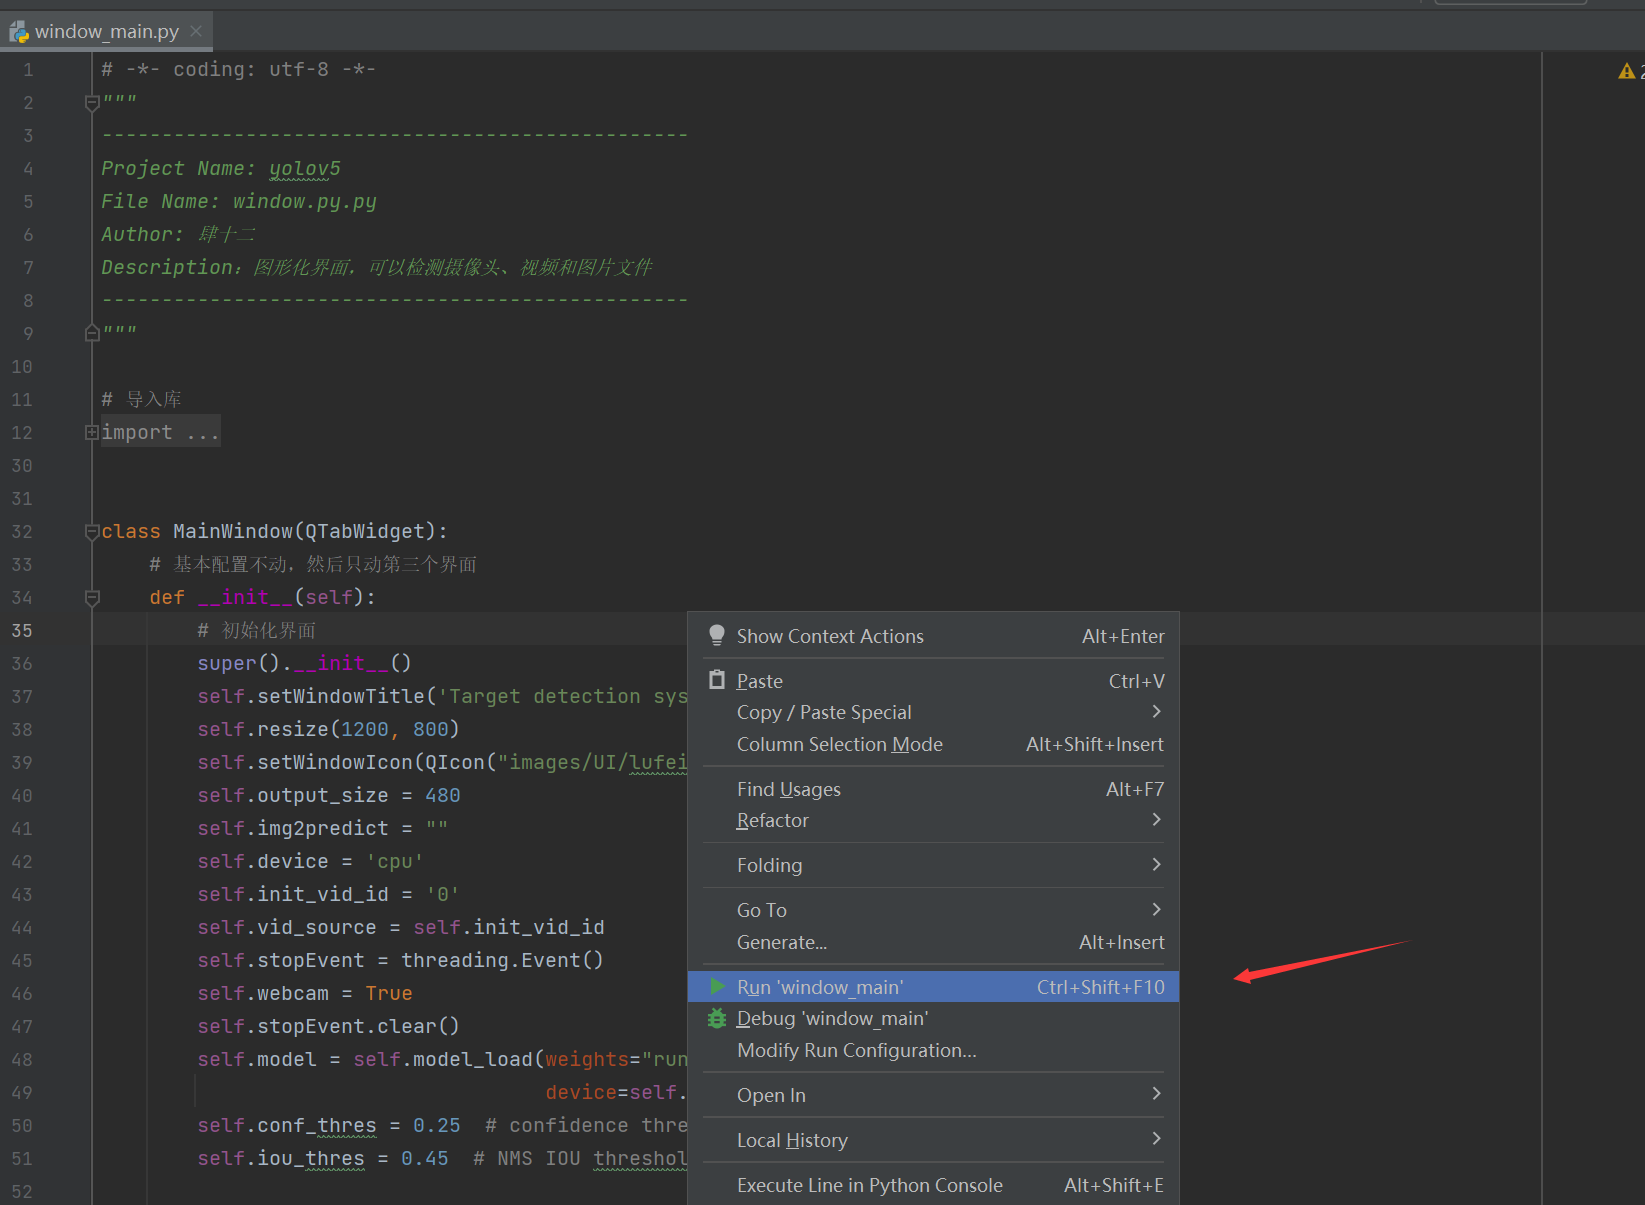Collapse the docstring fold marker on line 2

pos(92,103)
